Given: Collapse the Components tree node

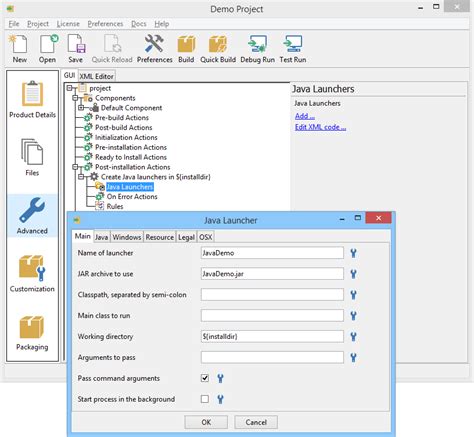Looking at the screenshot, I should (75, 98).
